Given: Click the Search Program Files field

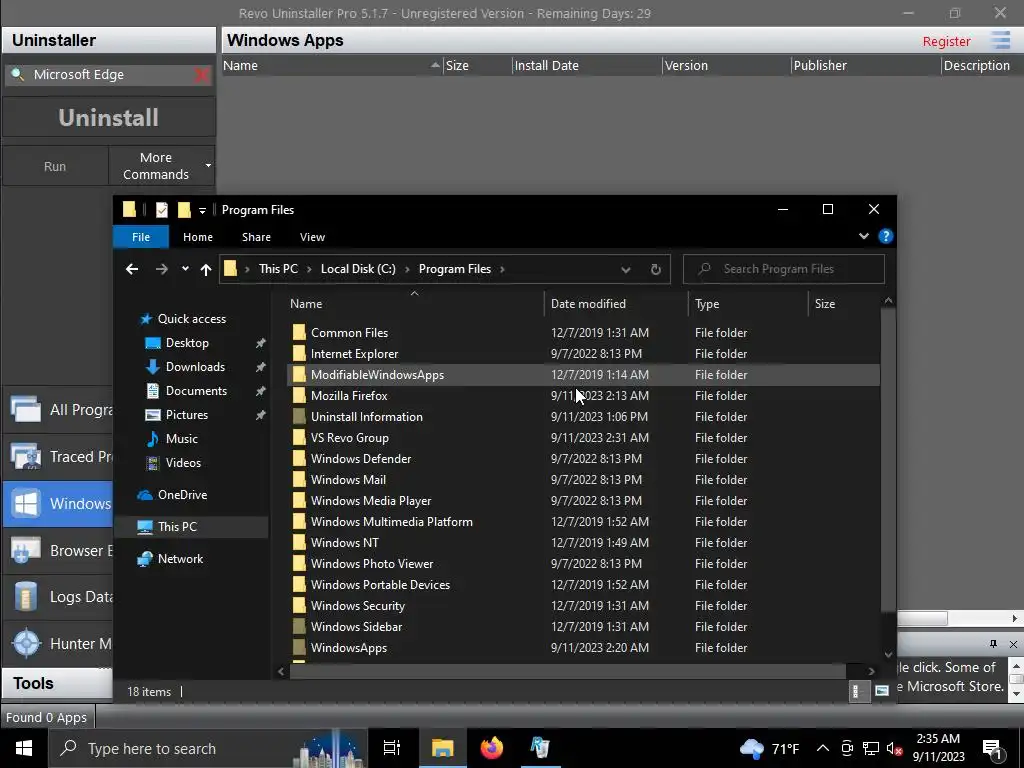Looking at the screenshot, I should coord(784,269).
